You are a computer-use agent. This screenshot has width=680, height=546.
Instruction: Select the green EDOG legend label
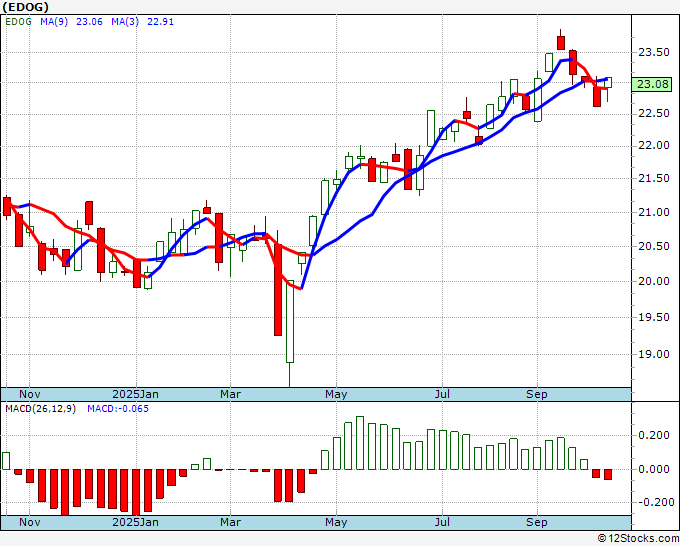click(x=18, y=22)
